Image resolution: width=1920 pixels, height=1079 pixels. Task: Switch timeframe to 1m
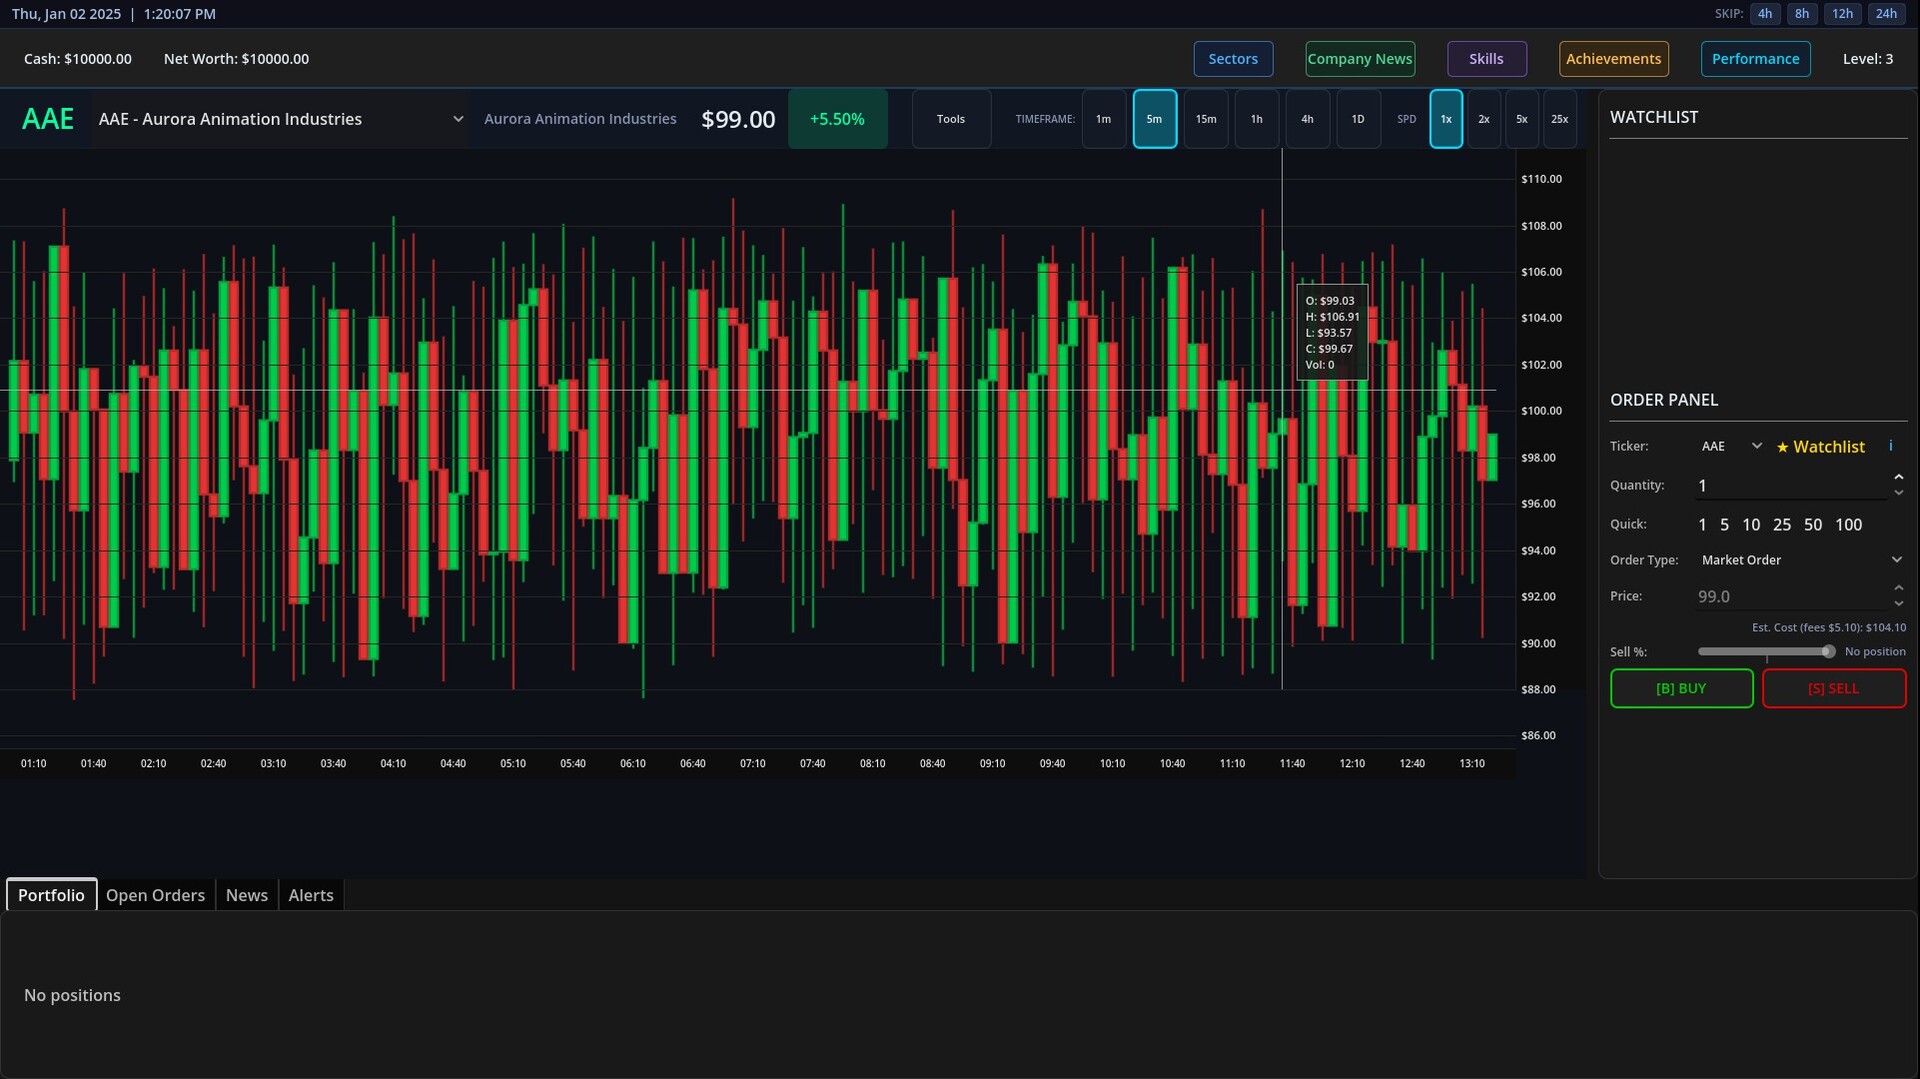1103,119
